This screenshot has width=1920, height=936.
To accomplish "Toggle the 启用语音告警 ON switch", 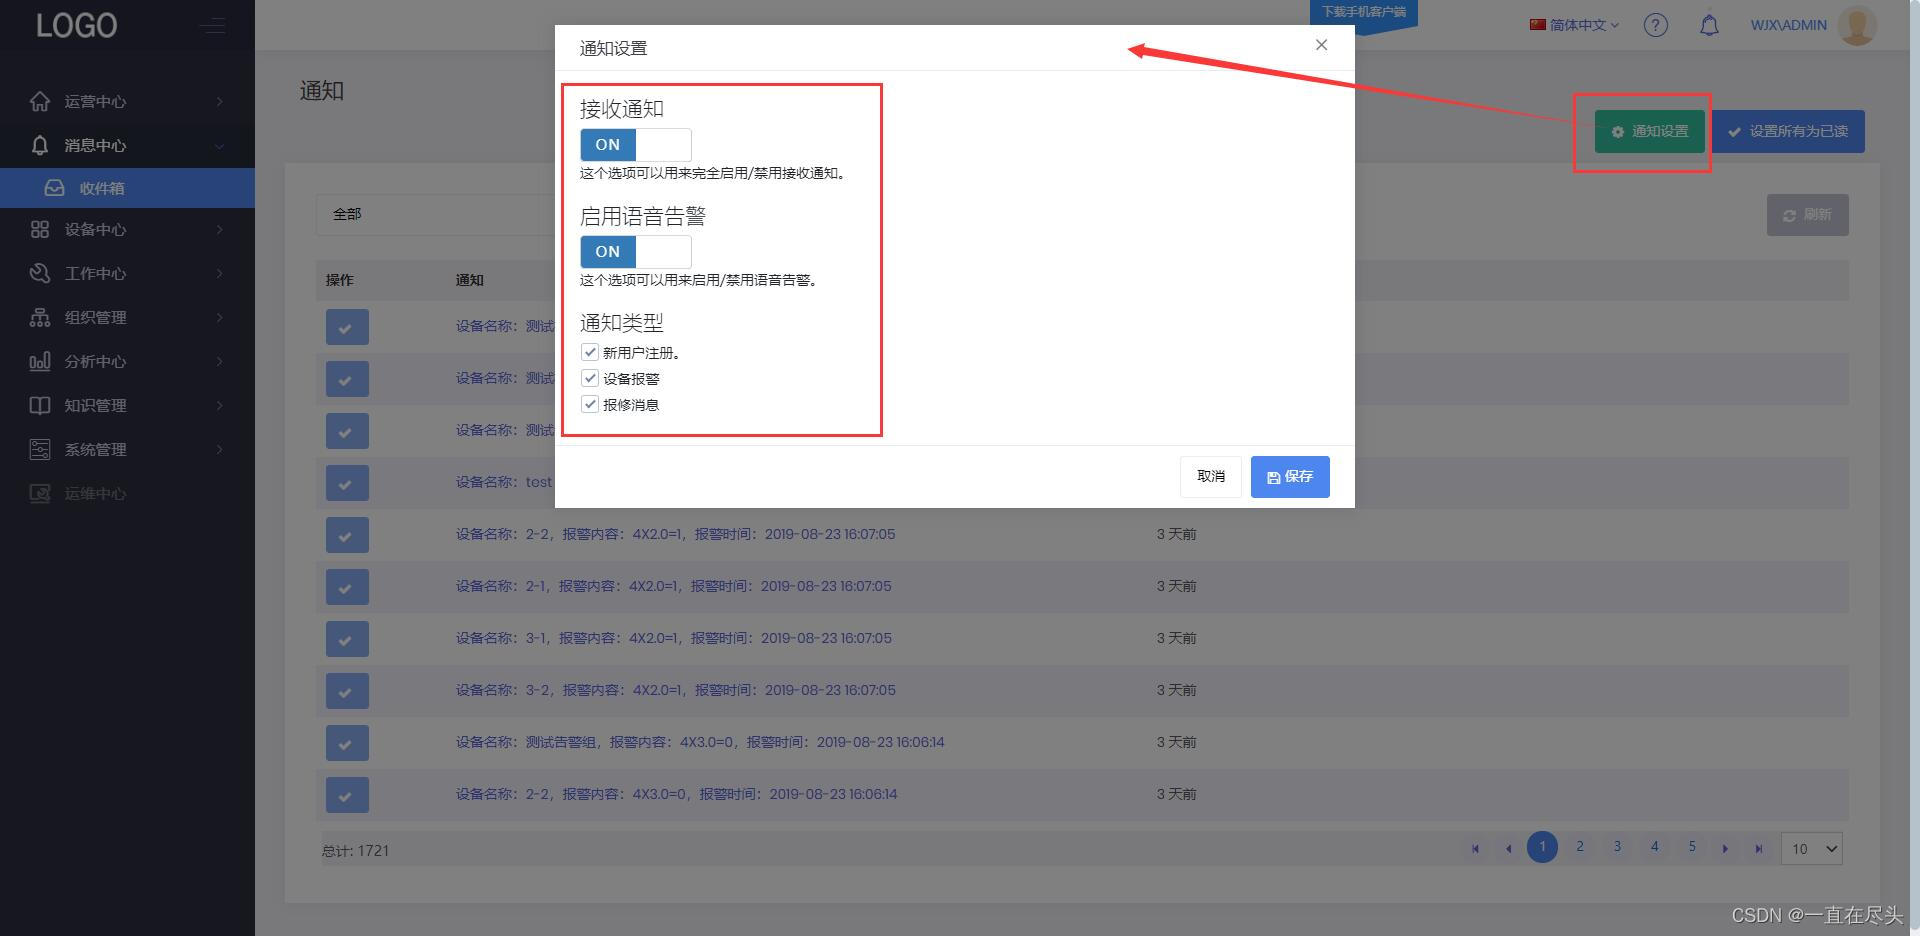I will (x=635, y=252).
